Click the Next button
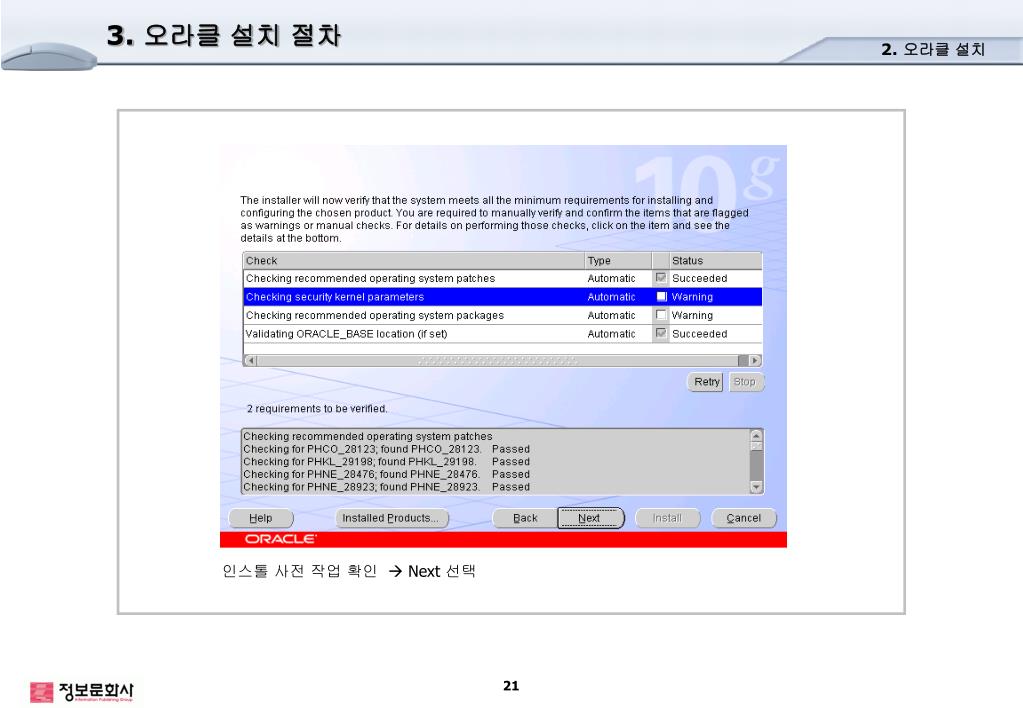 point(590,518)
